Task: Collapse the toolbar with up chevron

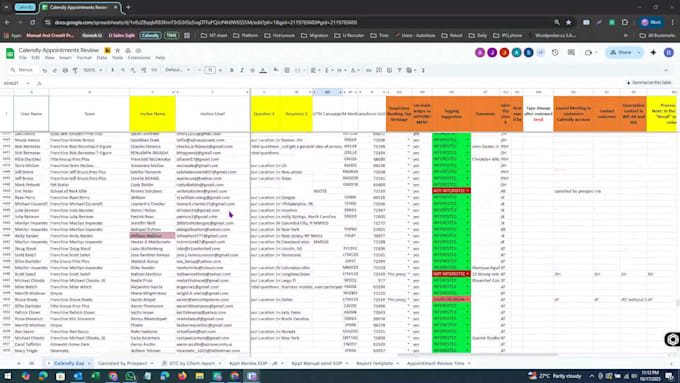Action: [666, 70]
